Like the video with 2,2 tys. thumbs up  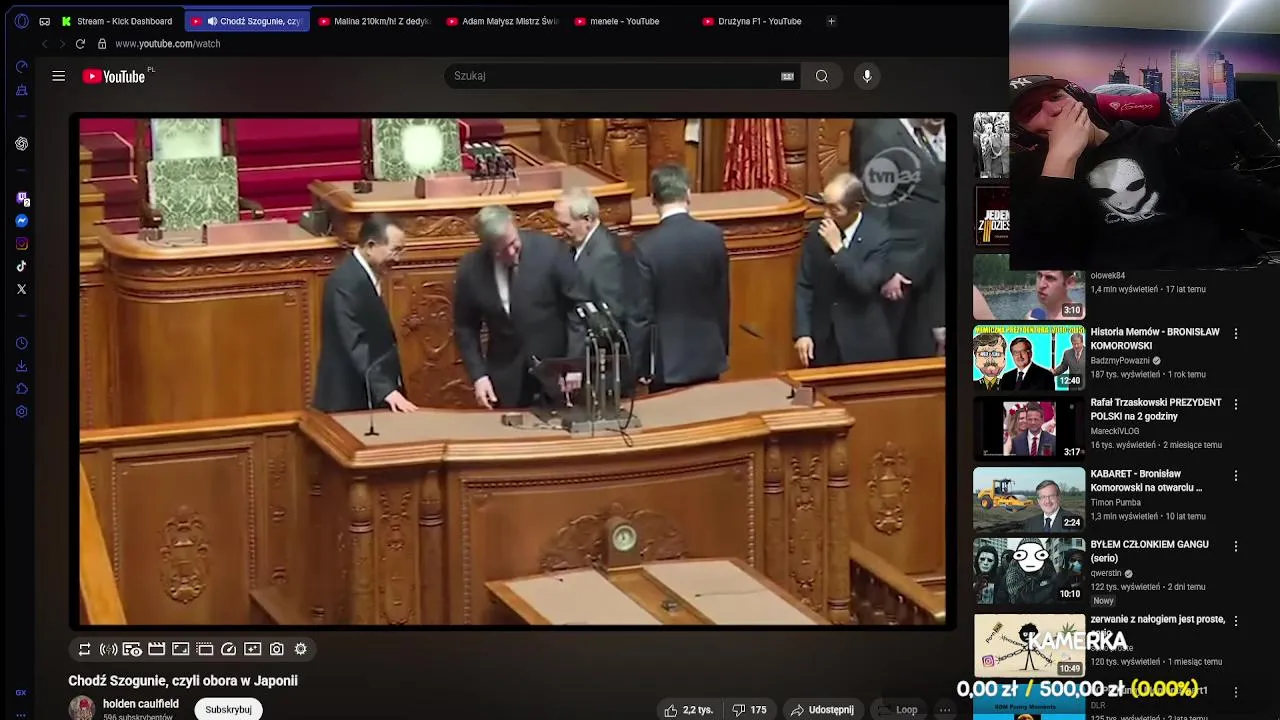(x=689, y=710)
